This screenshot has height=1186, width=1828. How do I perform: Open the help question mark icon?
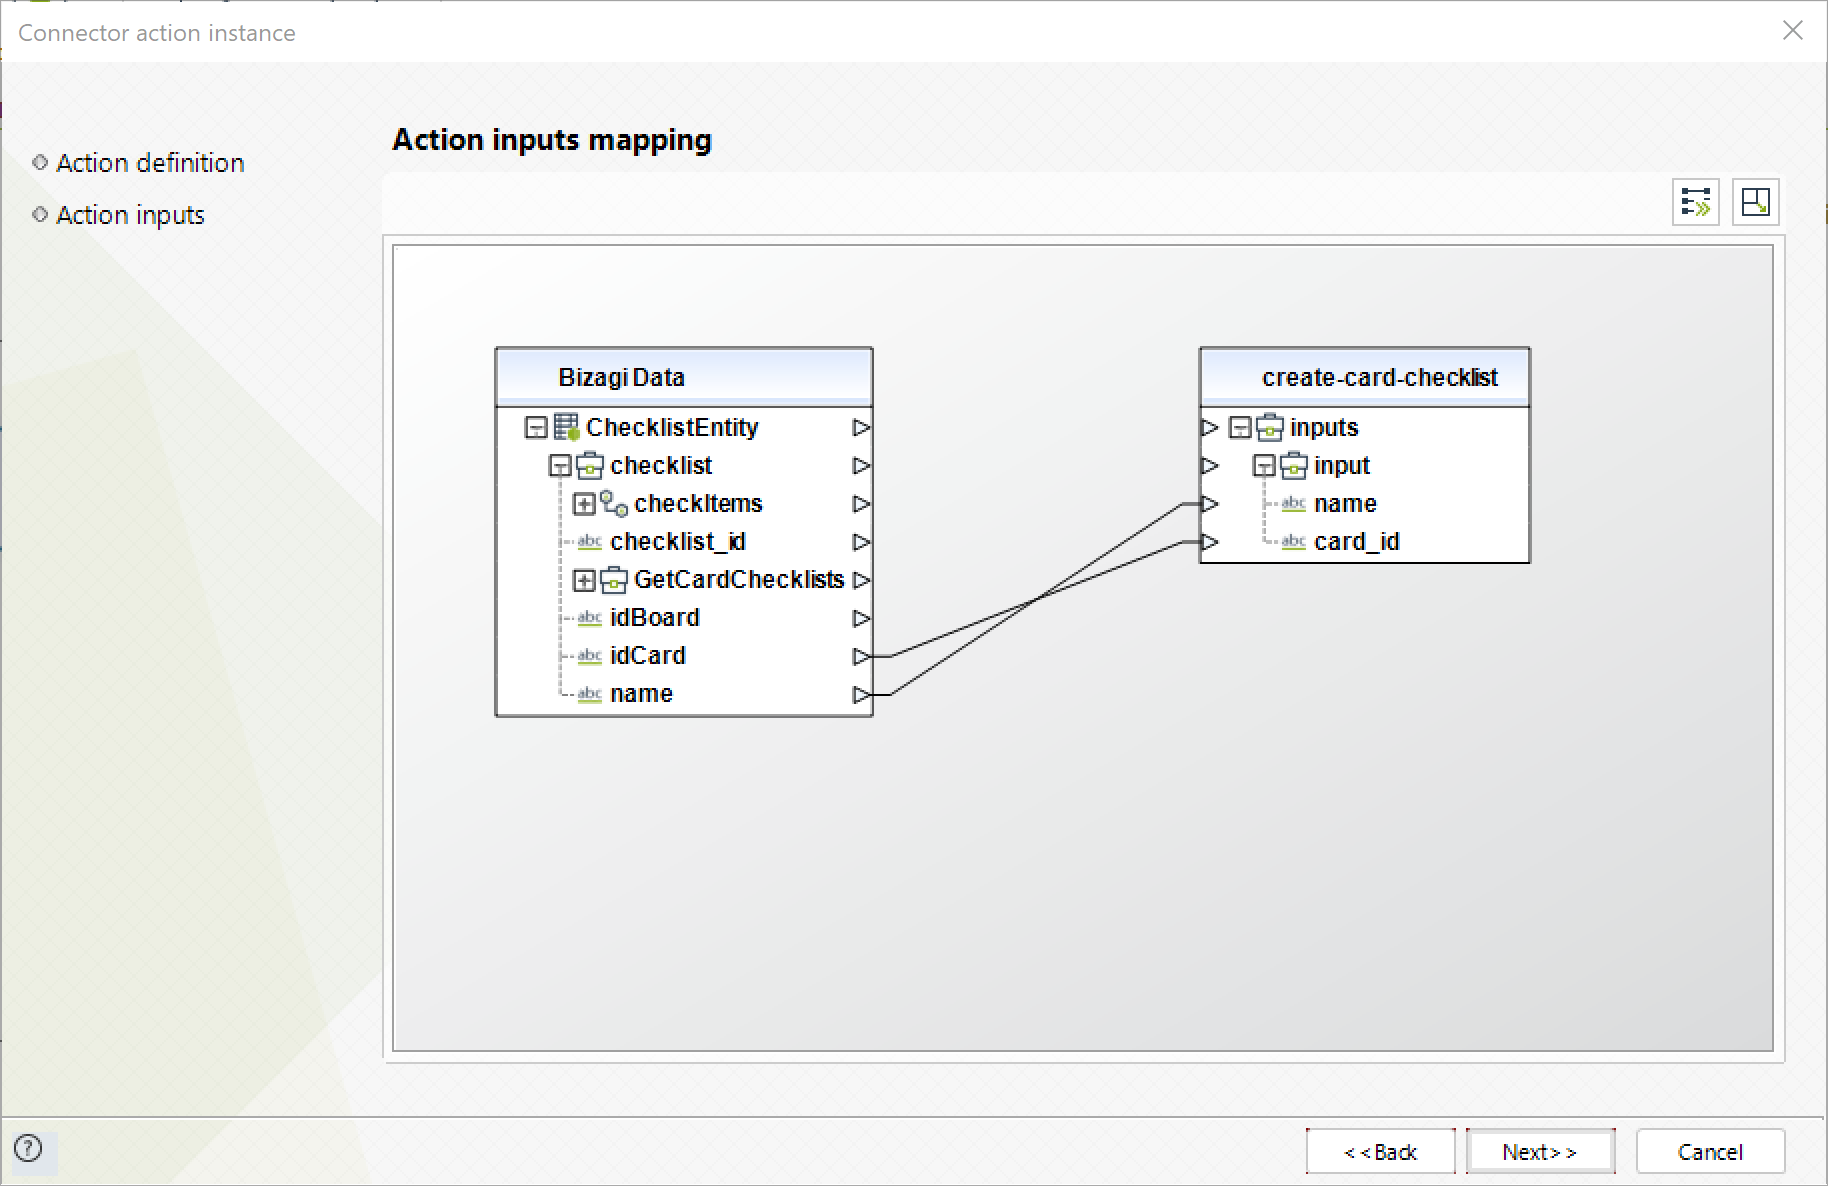29,1148
